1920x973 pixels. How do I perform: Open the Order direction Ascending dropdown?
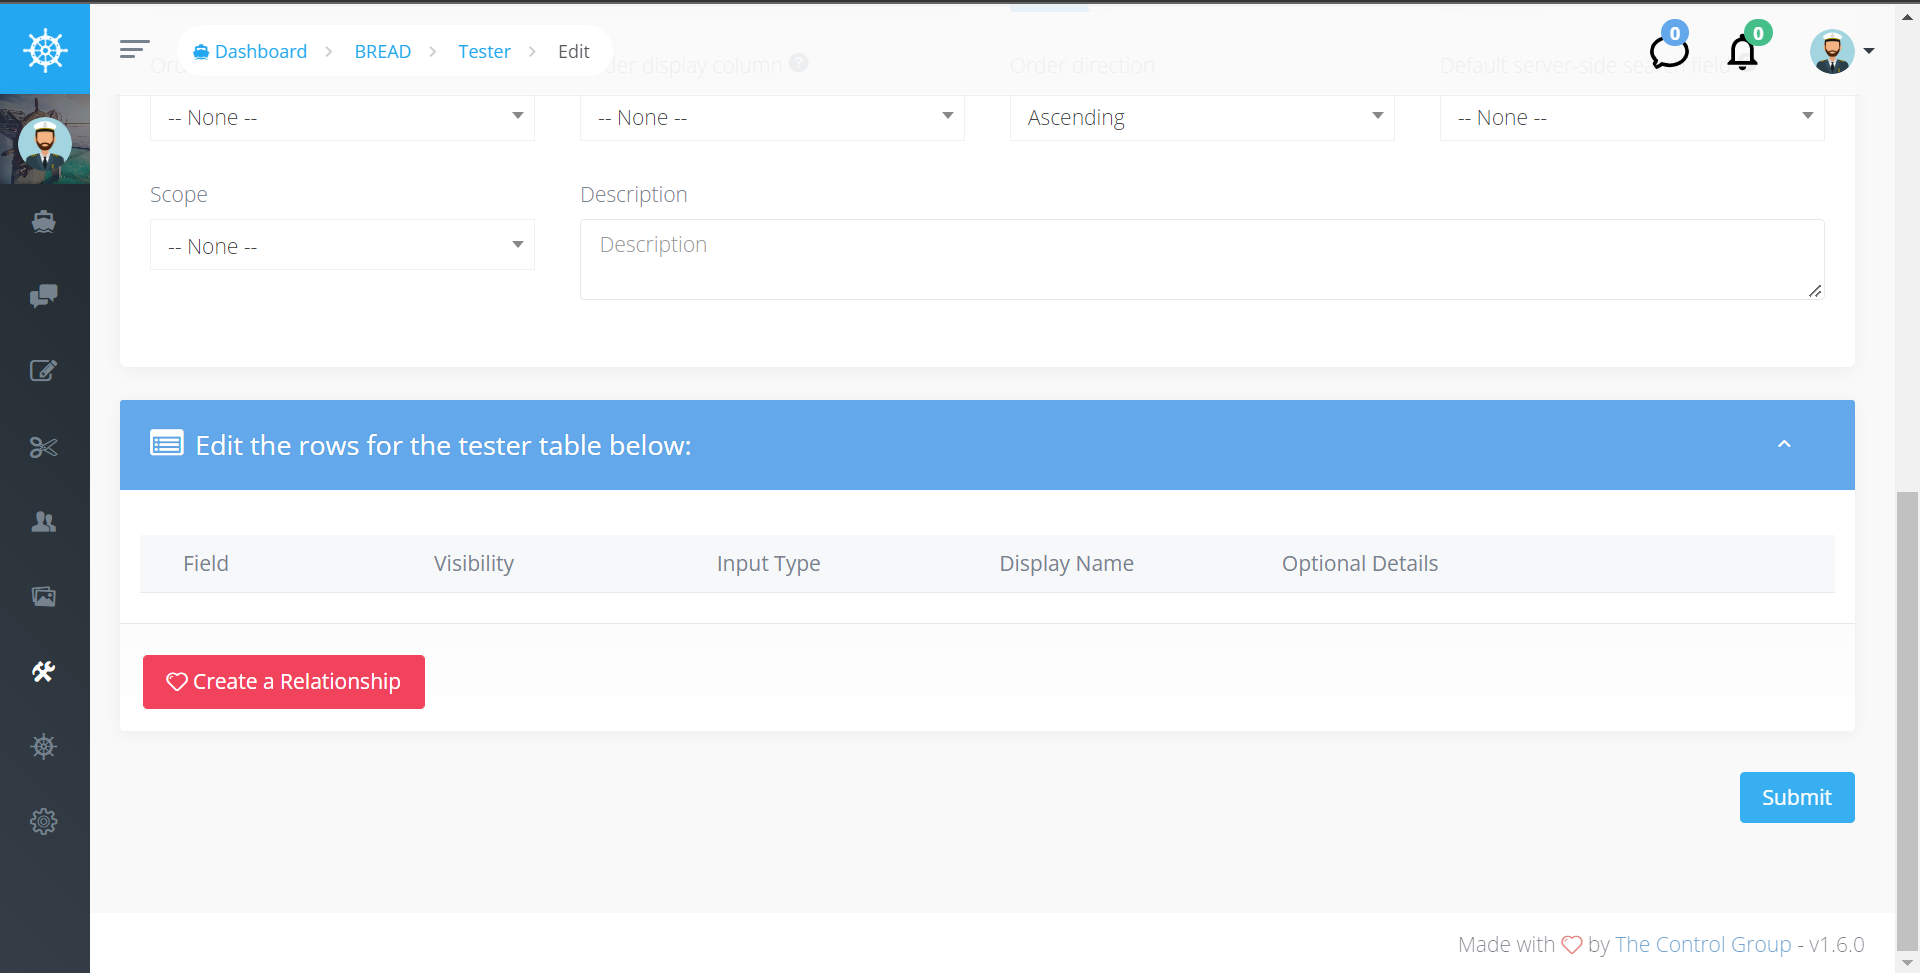[1202, 118]
